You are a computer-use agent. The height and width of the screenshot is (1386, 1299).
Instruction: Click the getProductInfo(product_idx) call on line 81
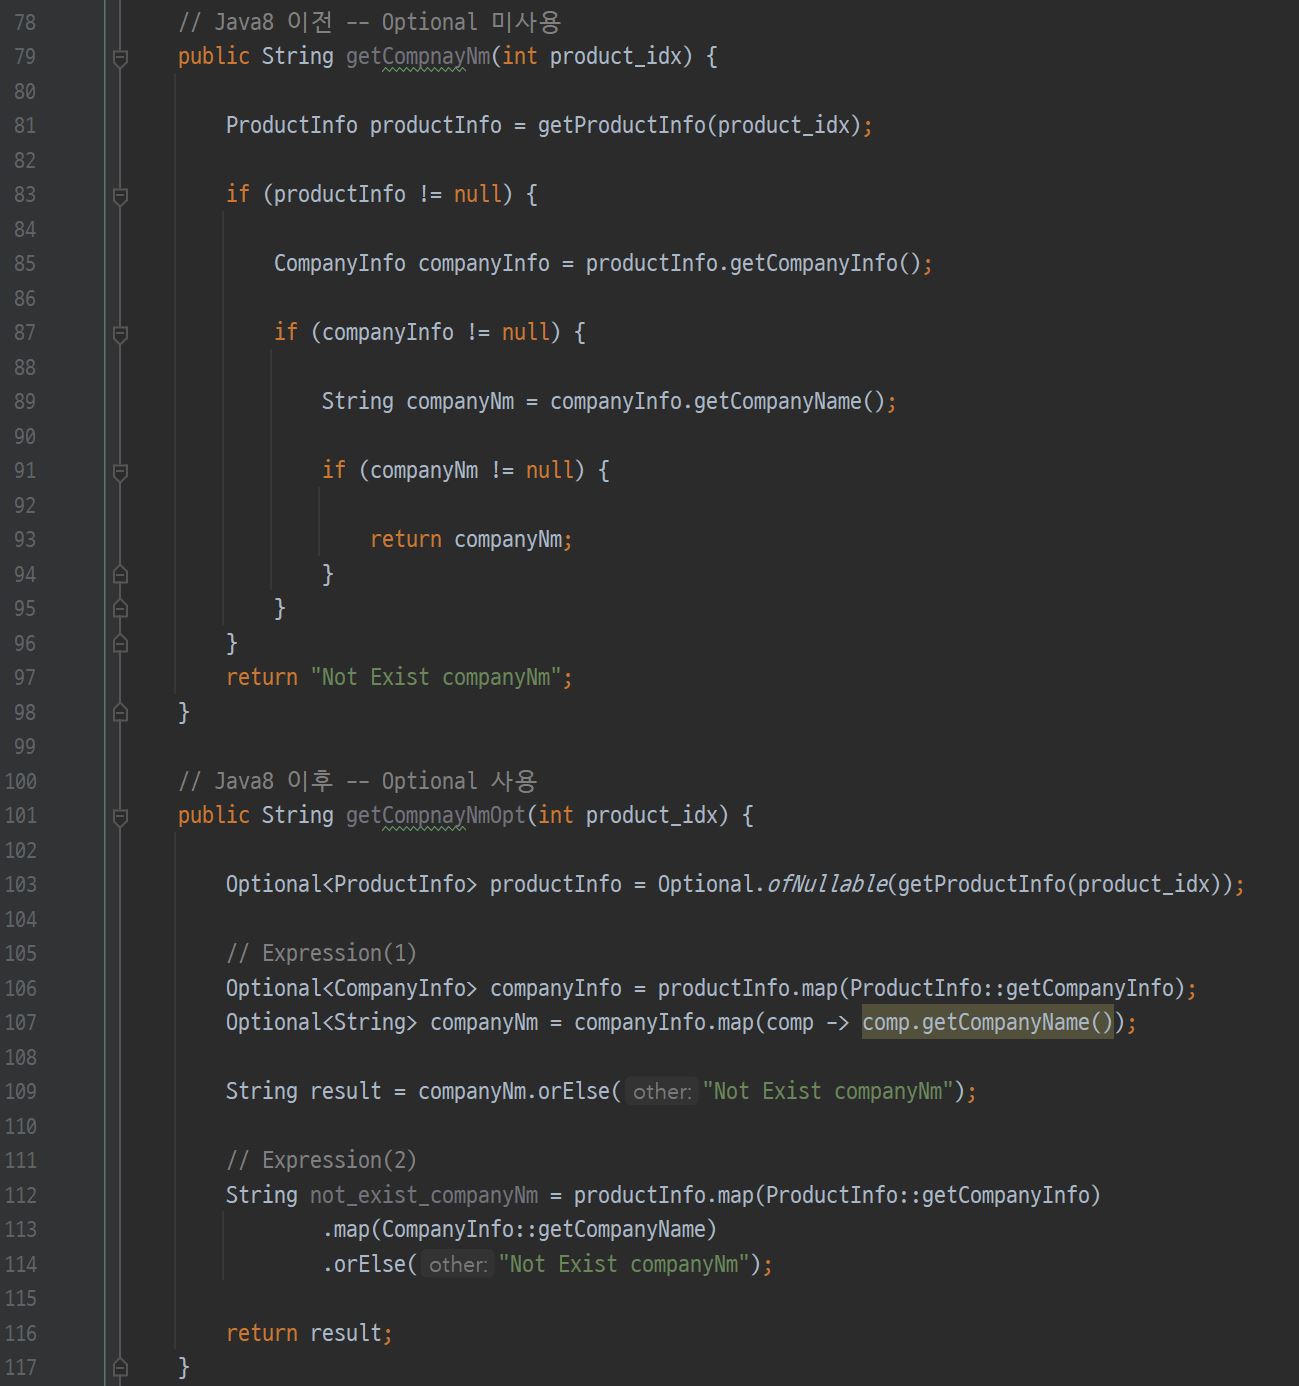pos(700,125)
